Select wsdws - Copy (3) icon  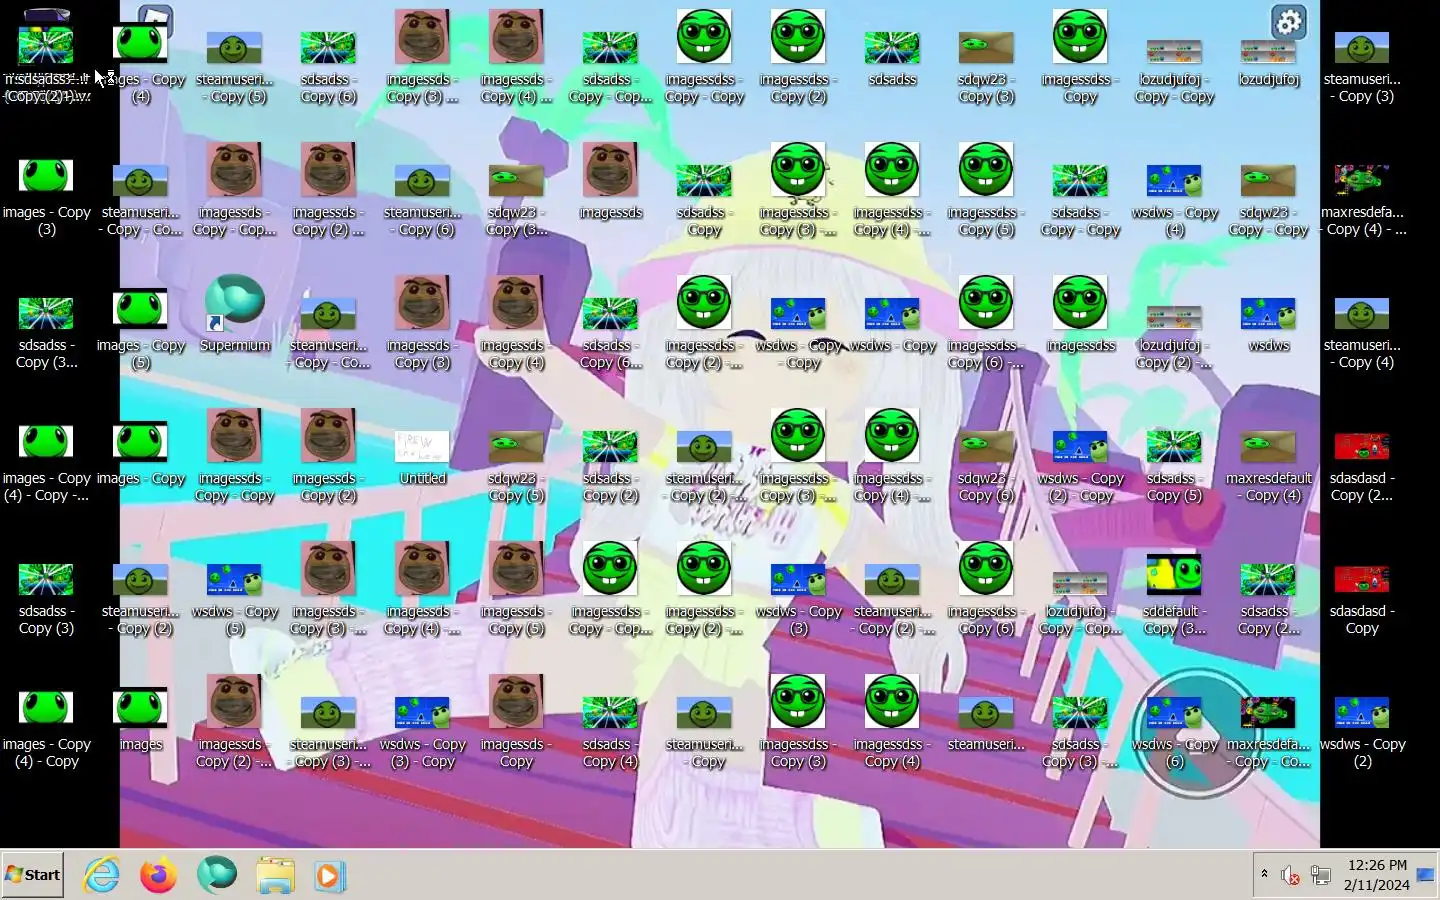(x=799, y=599)
